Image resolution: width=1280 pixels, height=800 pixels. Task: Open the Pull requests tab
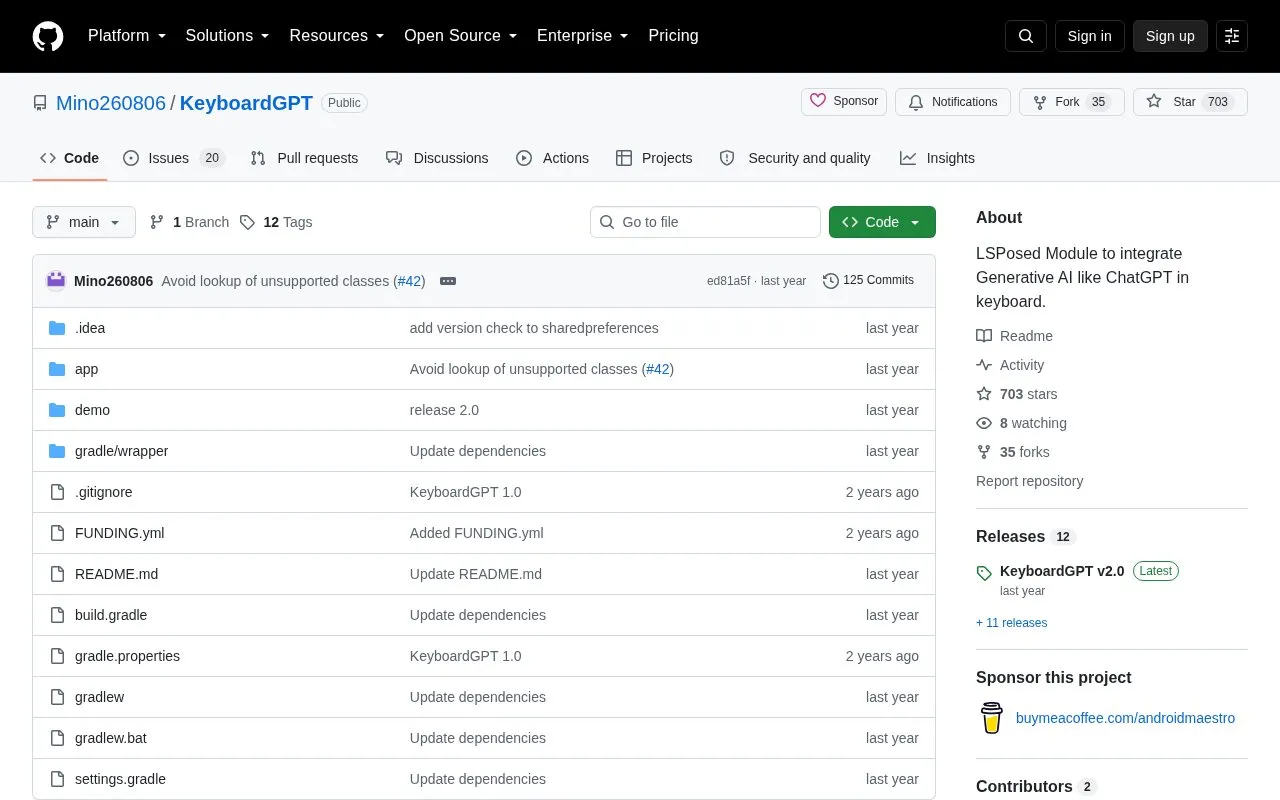[304, 158]
